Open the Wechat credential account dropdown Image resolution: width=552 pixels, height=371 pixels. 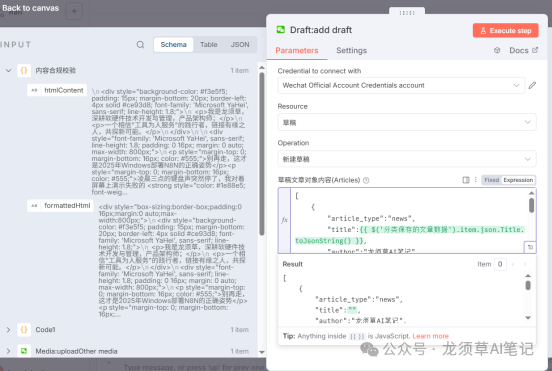pos(401,86)
